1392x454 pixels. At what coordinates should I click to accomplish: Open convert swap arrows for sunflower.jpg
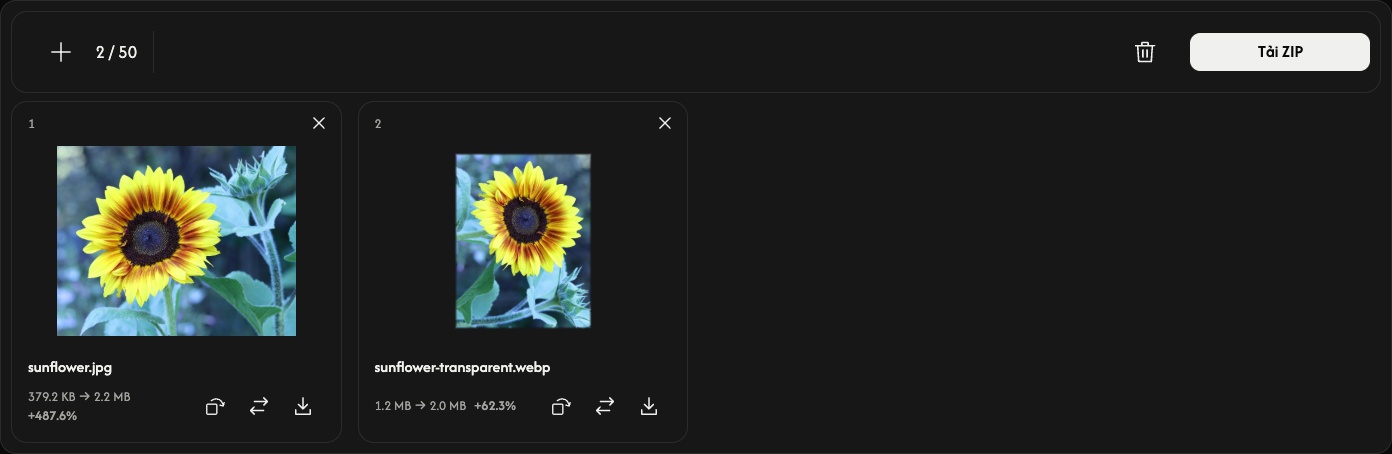pyautogui.click(x=259, y=406)
